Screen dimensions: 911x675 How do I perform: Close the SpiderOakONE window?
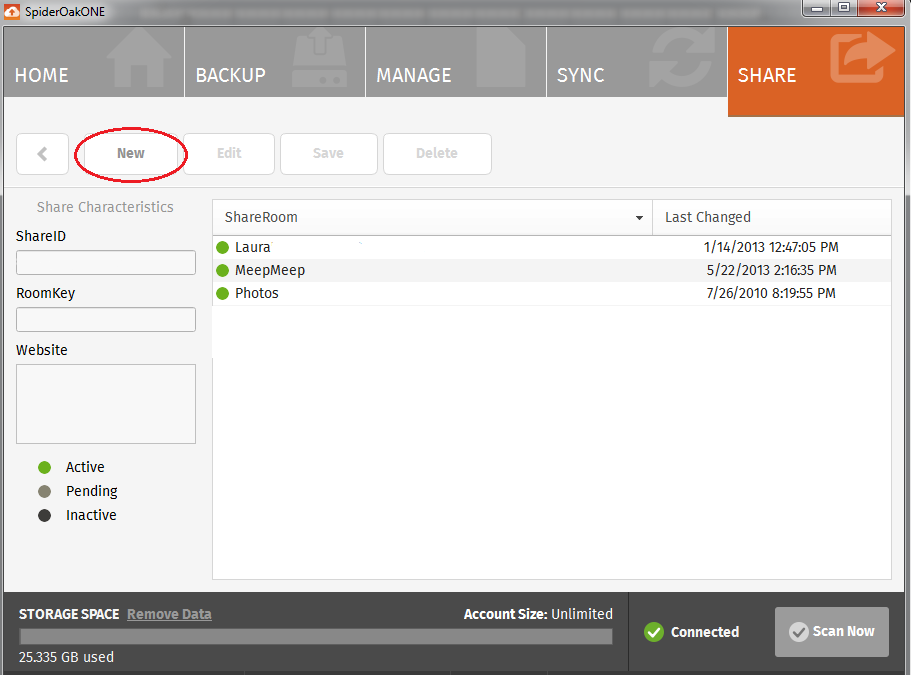[881, 8]
